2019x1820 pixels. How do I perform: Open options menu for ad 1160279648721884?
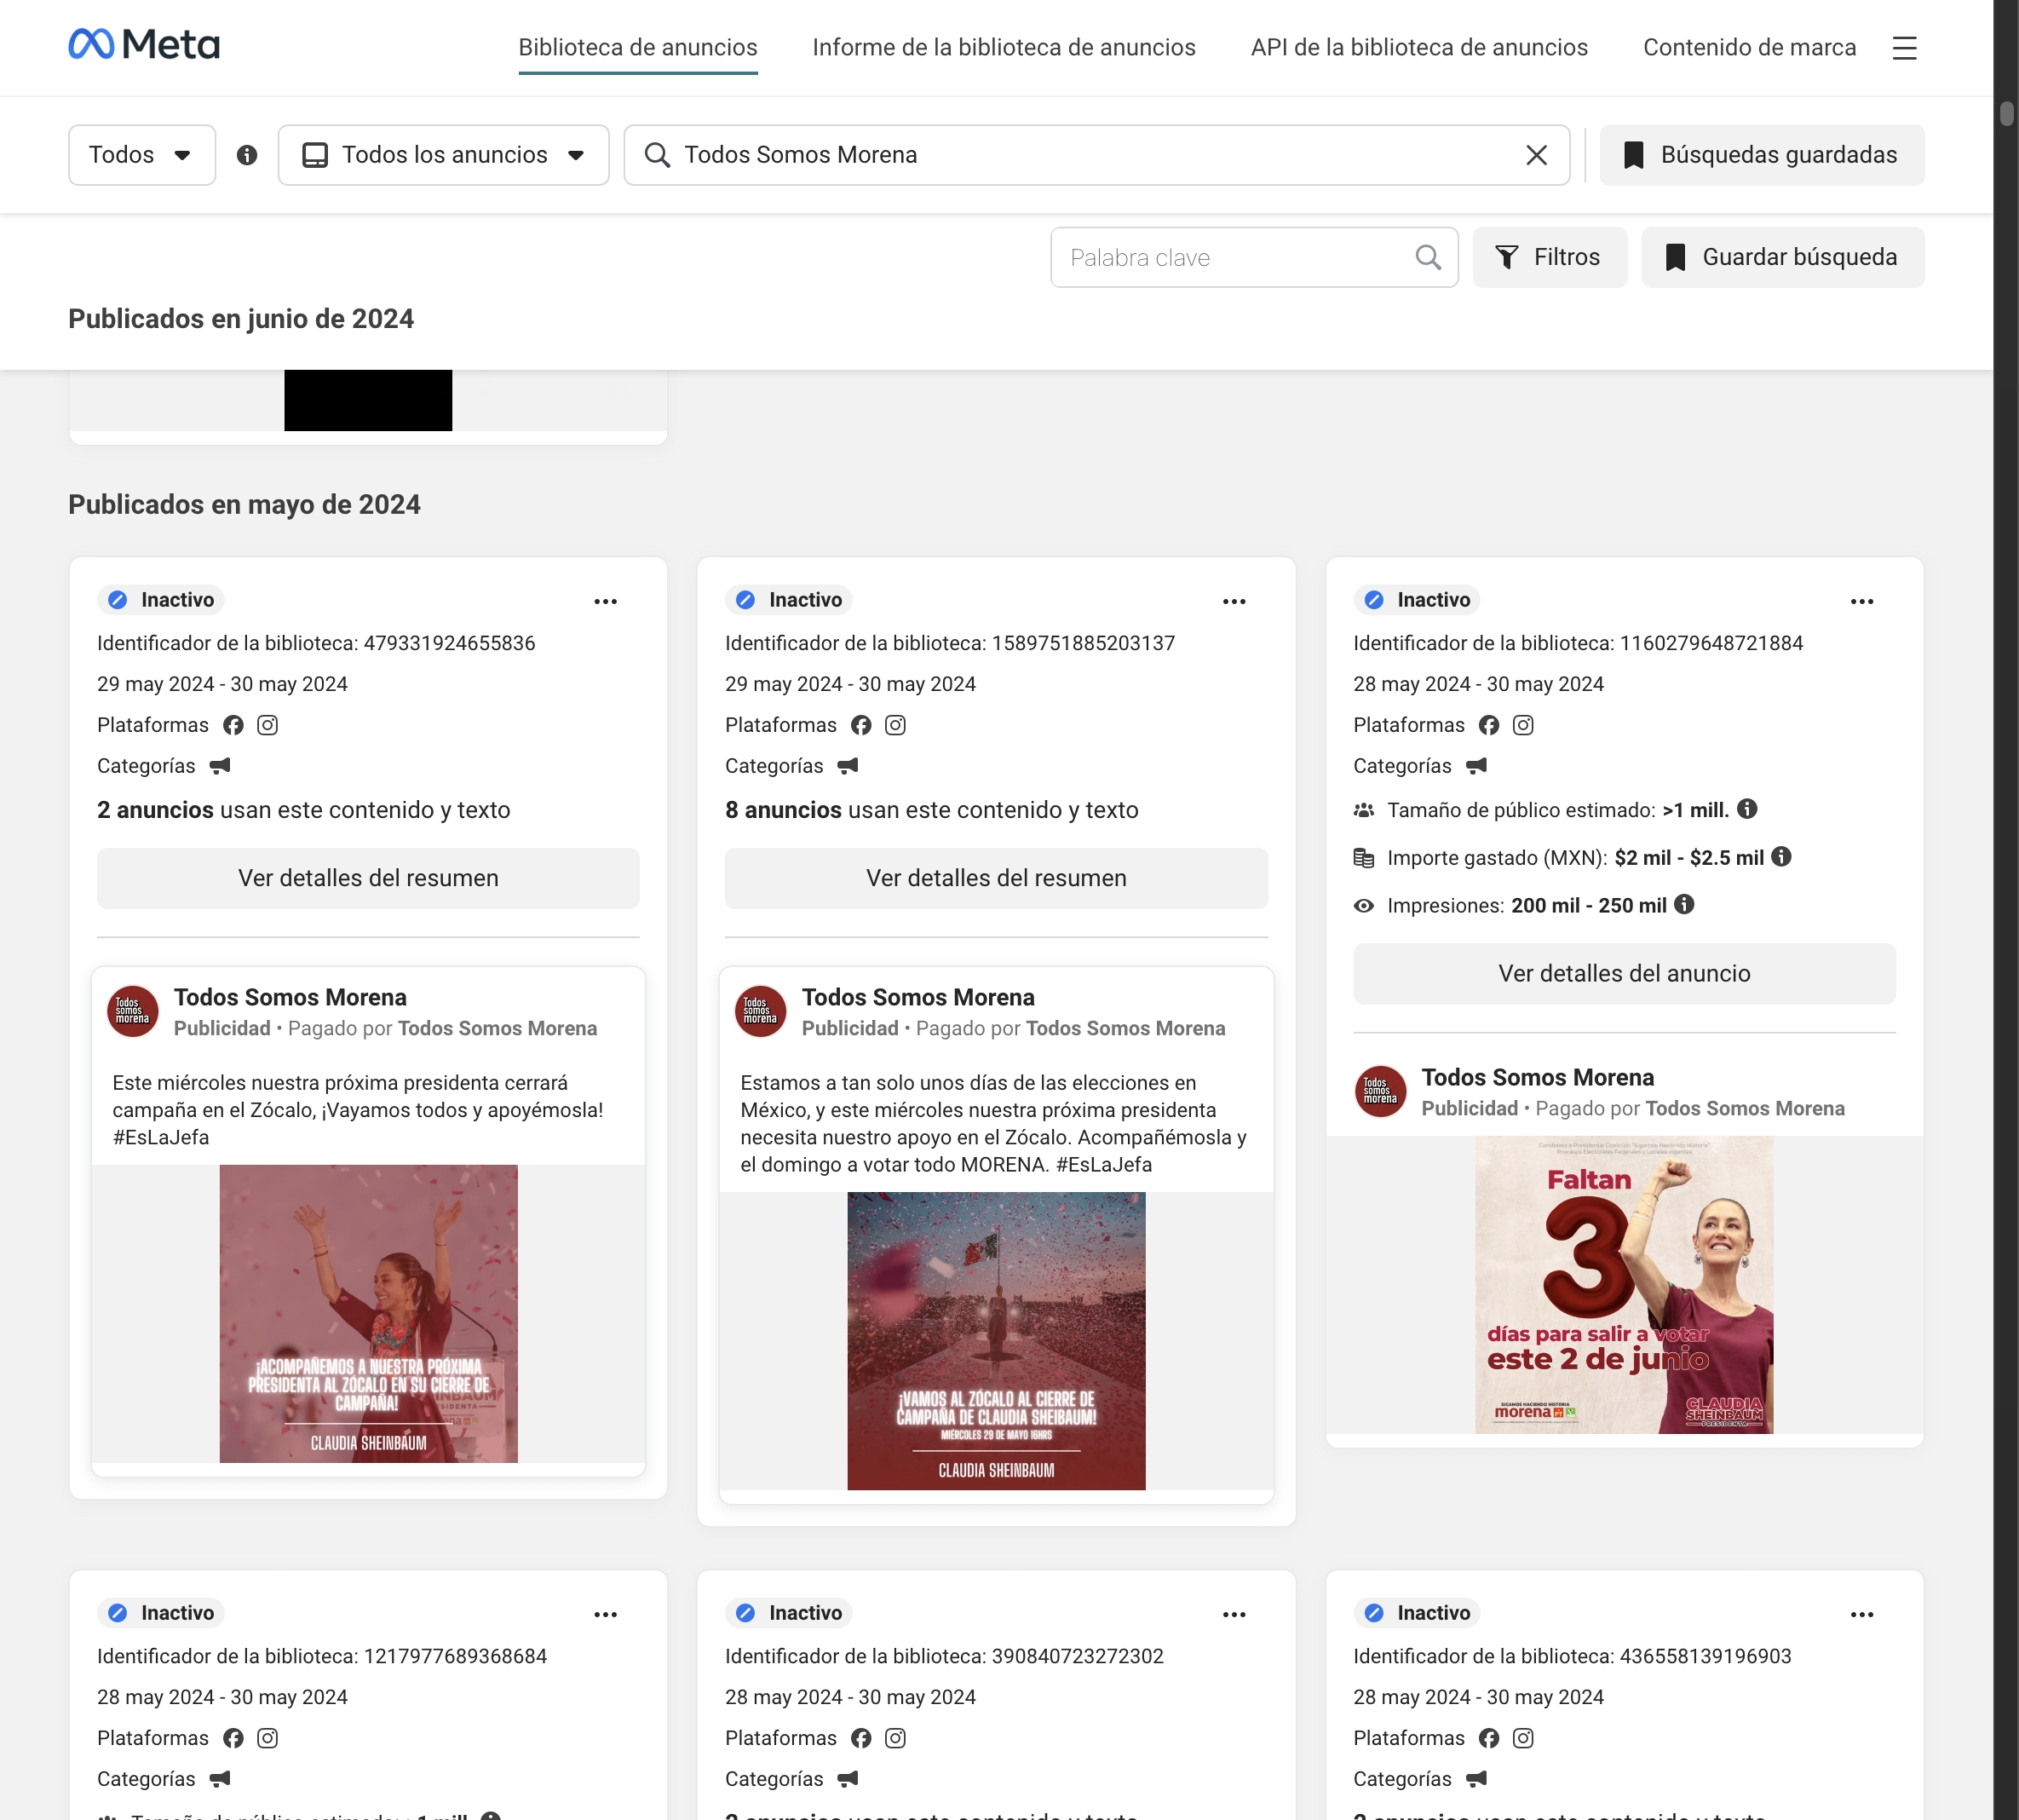tap(1861, 601)
